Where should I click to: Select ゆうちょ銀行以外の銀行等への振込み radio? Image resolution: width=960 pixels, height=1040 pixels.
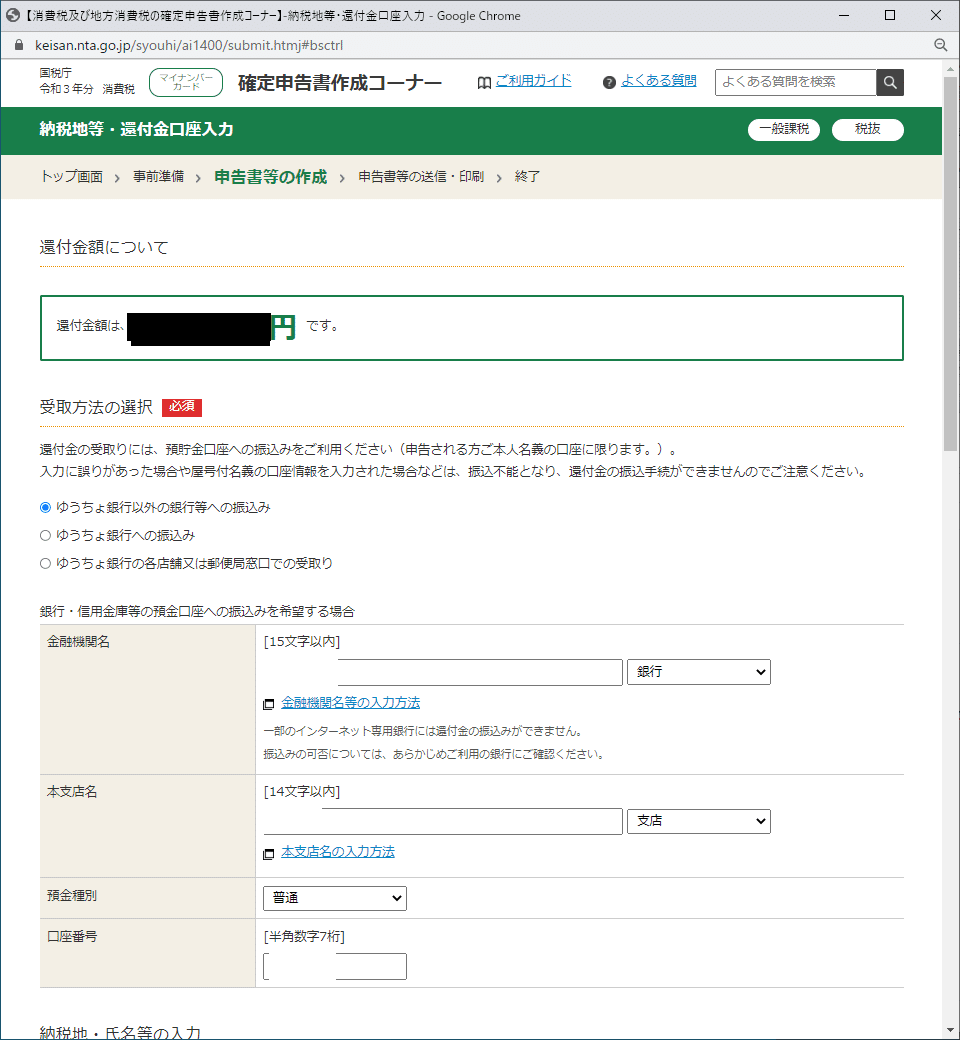click(x=45, y=507)
